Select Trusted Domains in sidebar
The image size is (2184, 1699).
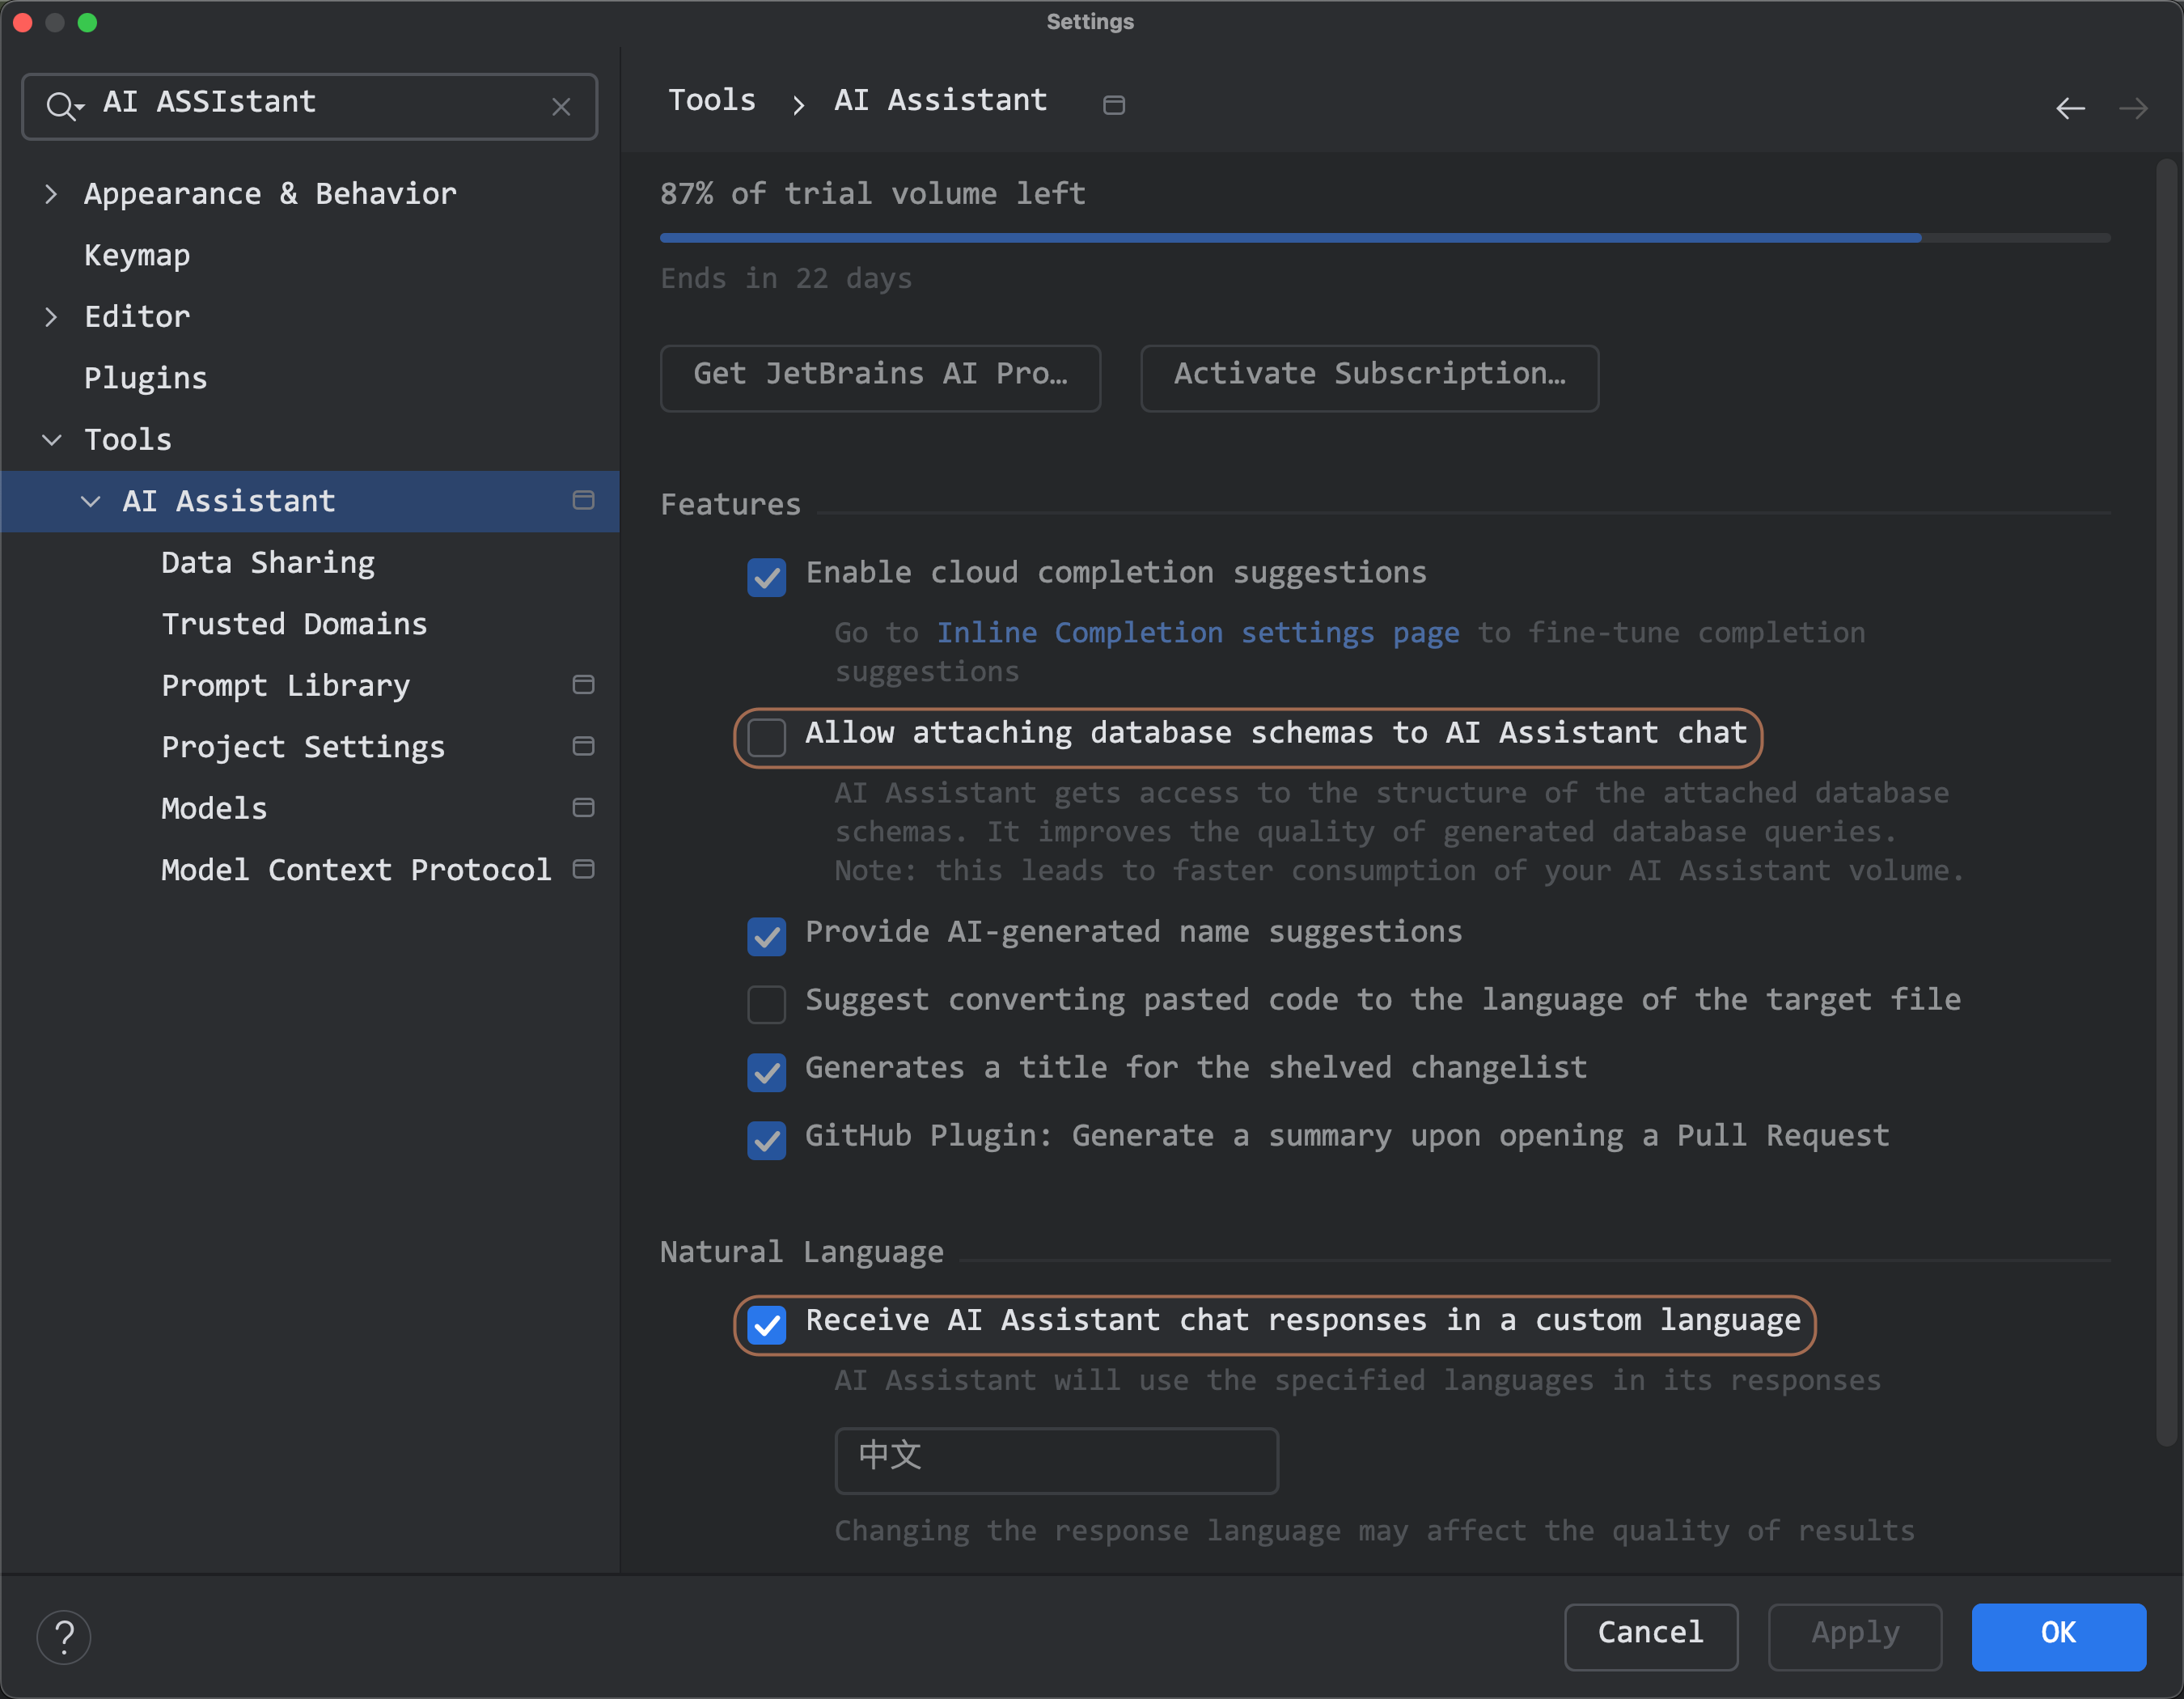[x=294, y=624]
